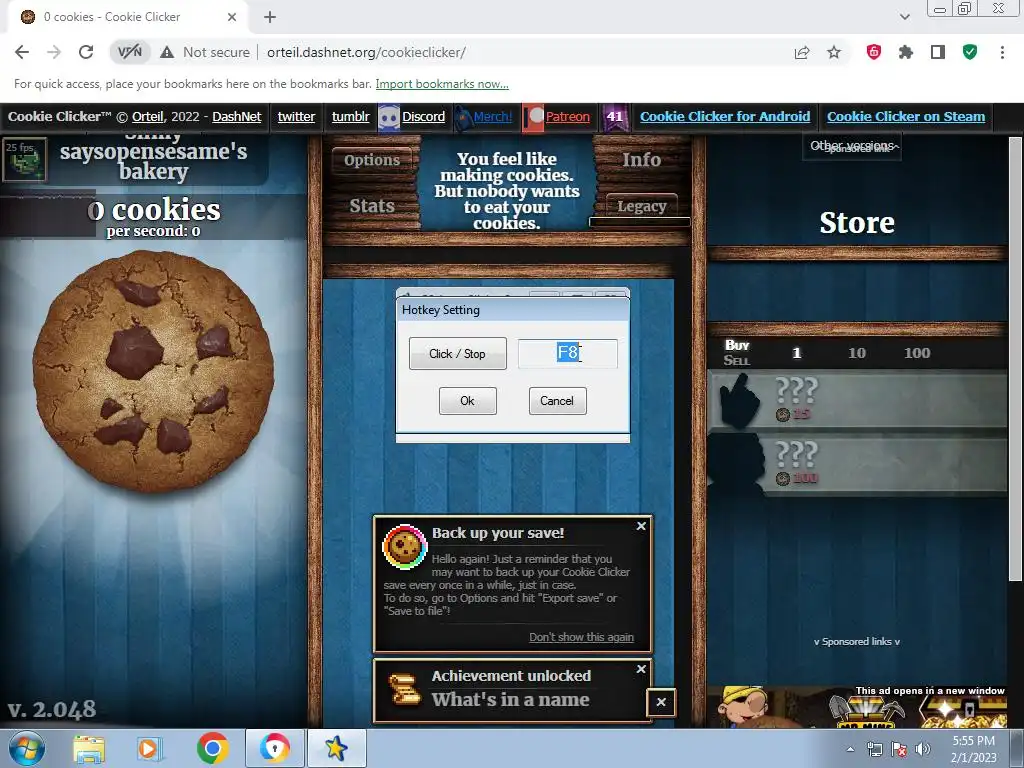Open the gold miner sponsored ad
The width and height of the screenshot is (1024, 768).
(x=857, y=707)
